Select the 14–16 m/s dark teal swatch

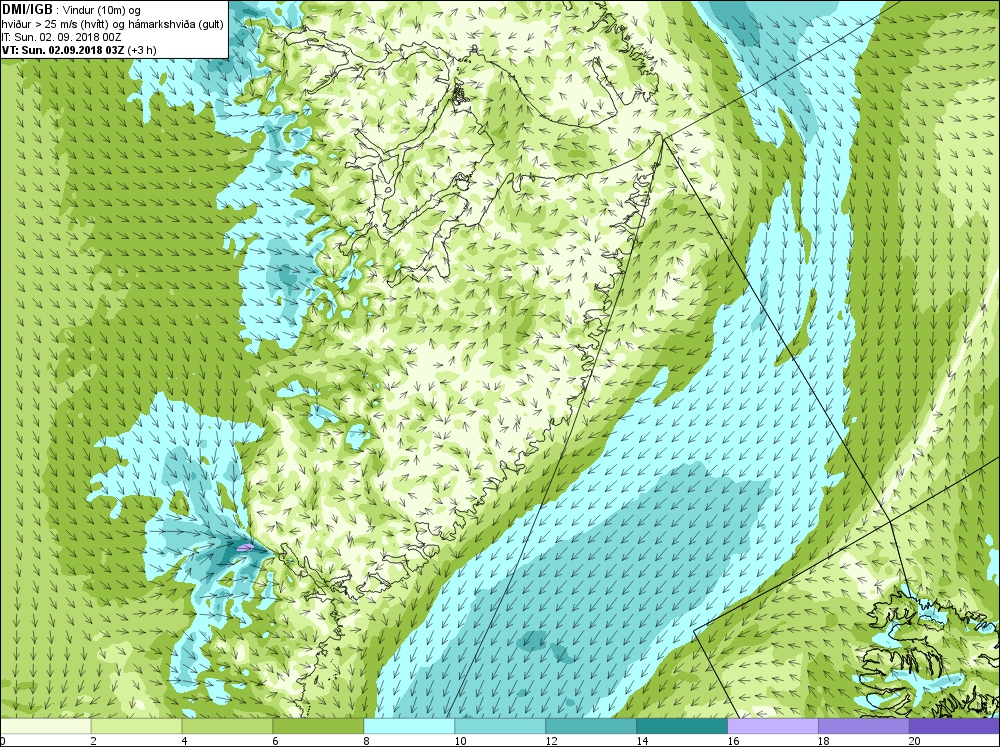(x=682, y=726)
